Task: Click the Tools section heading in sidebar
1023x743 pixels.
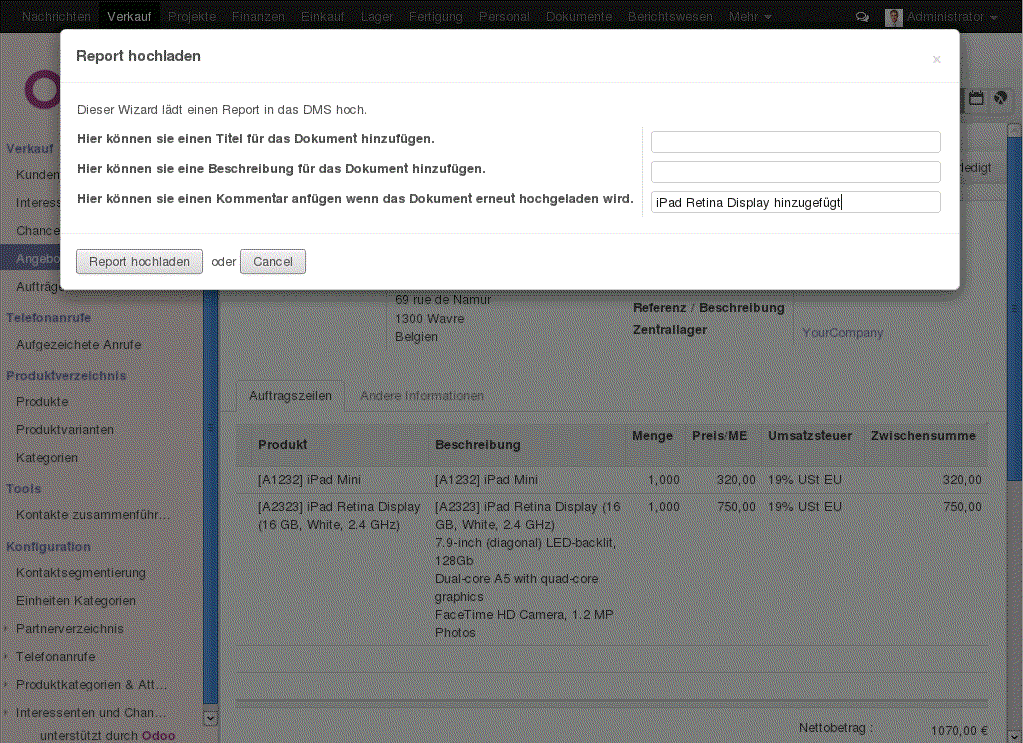Action: coord(23,489)
